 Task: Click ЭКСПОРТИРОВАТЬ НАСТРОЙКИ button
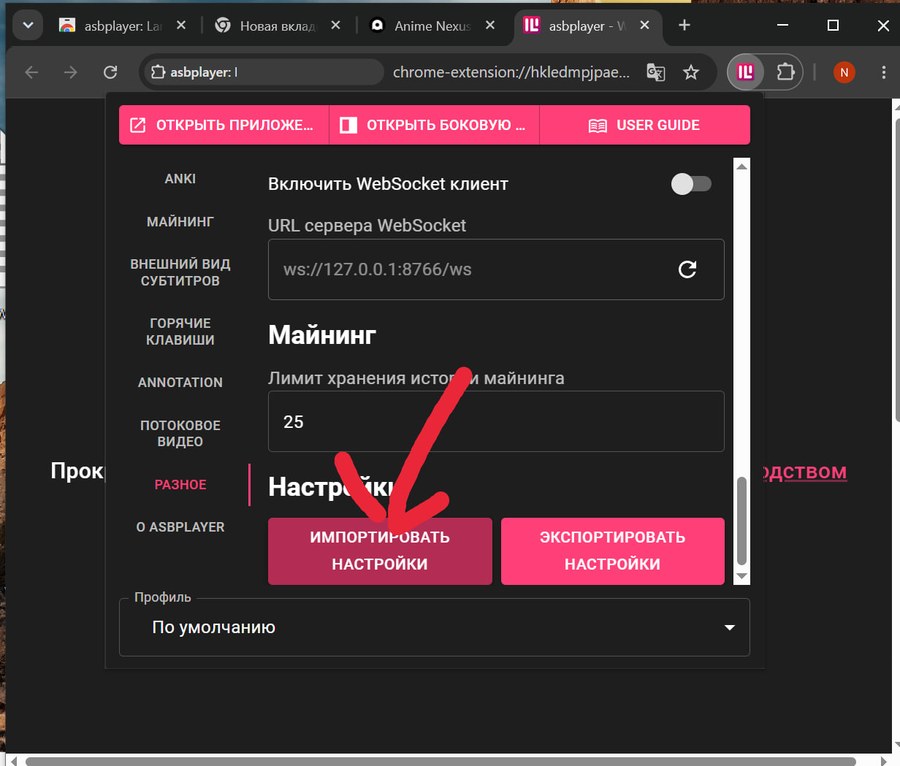[612, 551]
